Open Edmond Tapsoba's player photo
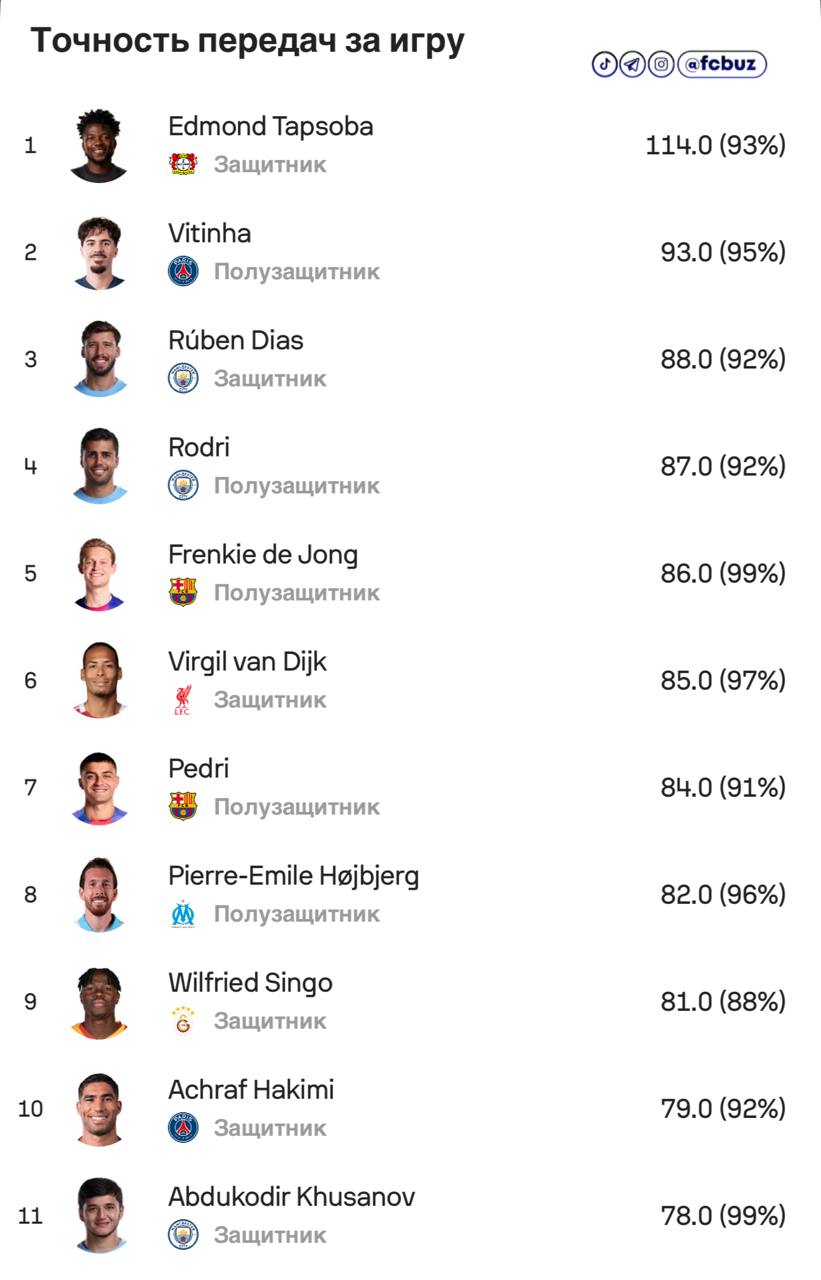Screen dimensions: 821x1280 coord(99,145)
